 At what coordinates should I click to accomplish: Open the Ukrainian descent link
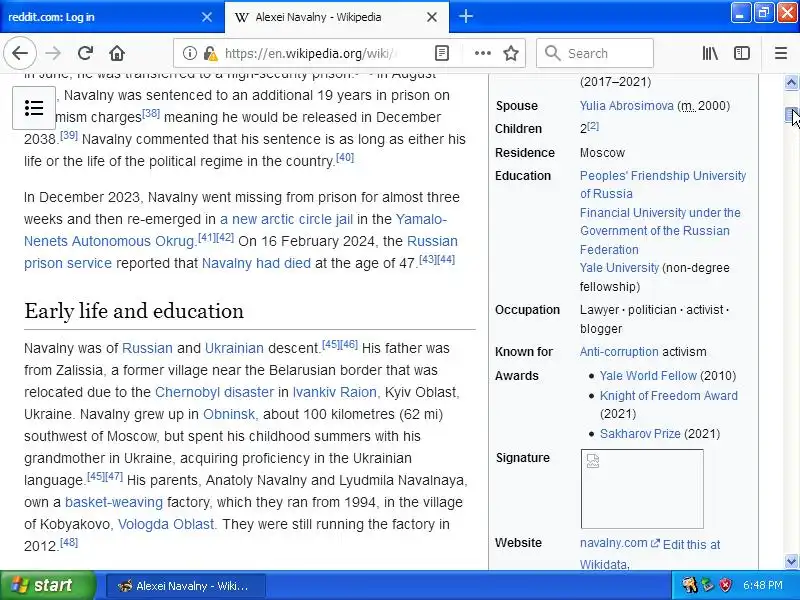234,348
